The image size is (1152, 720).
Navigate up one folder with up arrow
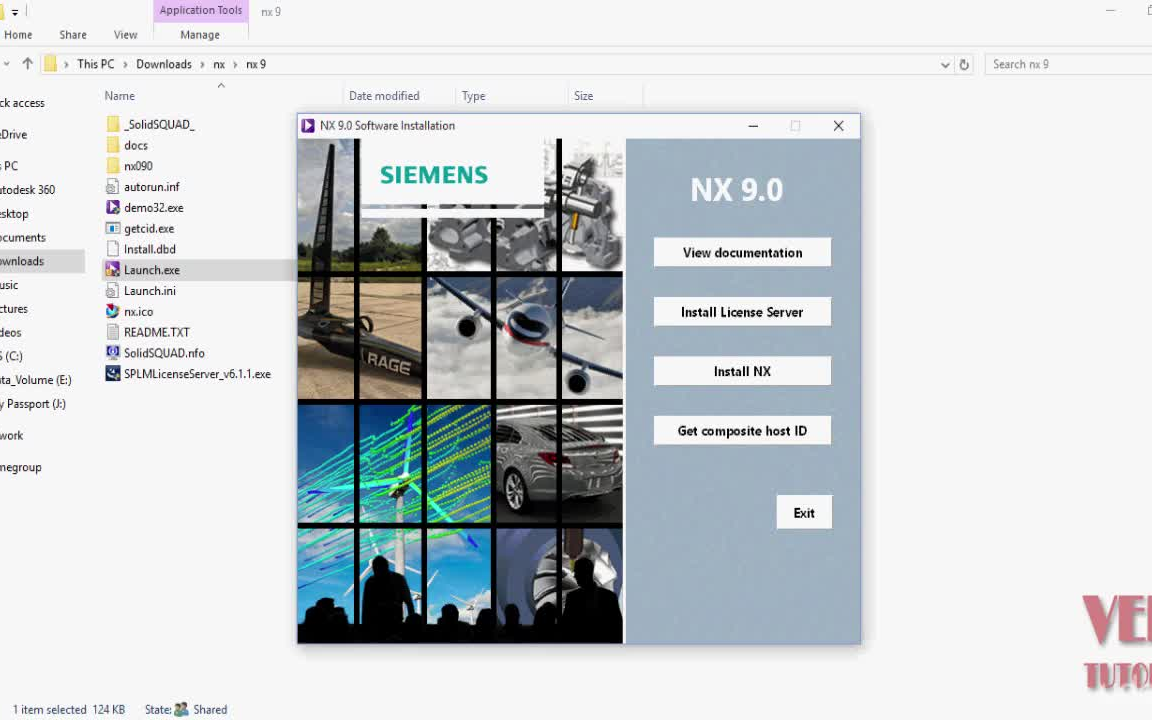27,64
